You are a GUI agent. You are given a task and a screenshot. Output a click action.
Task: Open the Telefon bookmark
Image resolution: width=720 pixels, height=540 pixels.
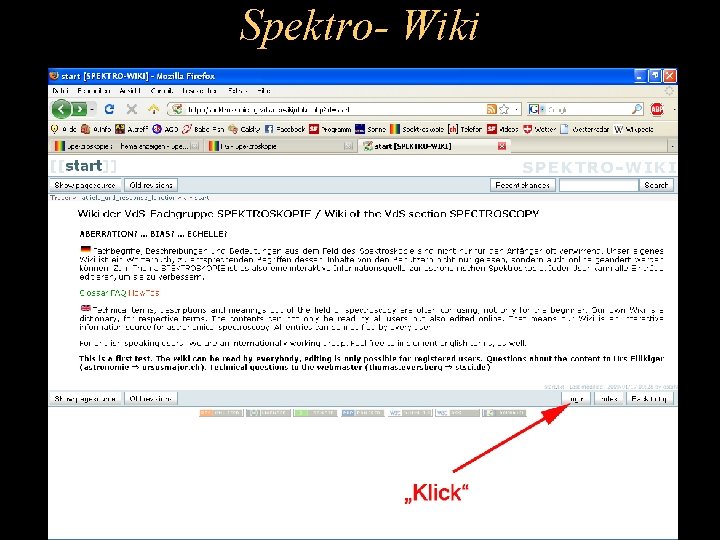pos(465,129)
